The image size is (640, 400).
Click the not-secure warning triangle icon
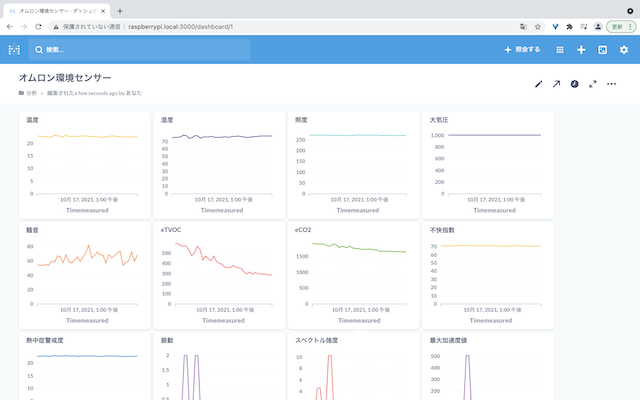pos(56,27)
